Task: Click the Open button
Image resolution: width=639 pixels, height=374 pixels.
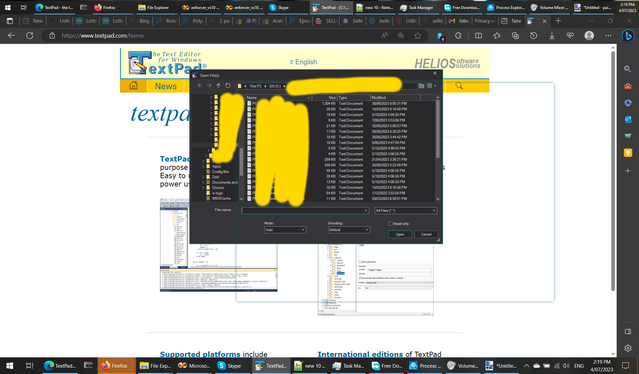Action: click(x=400, y=234)
